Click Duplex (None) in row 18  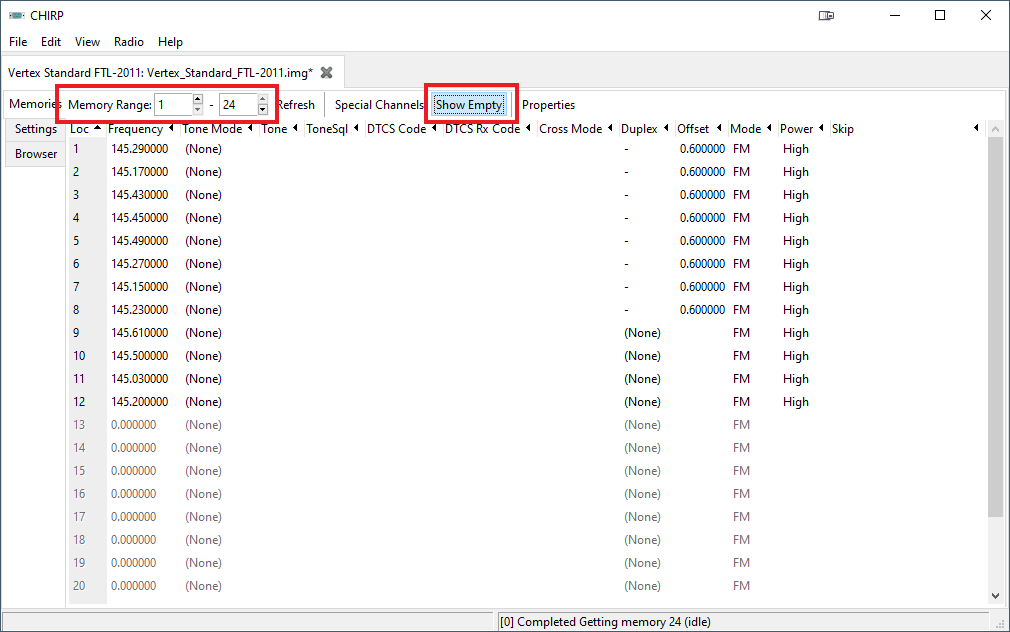tap(642, 540)
